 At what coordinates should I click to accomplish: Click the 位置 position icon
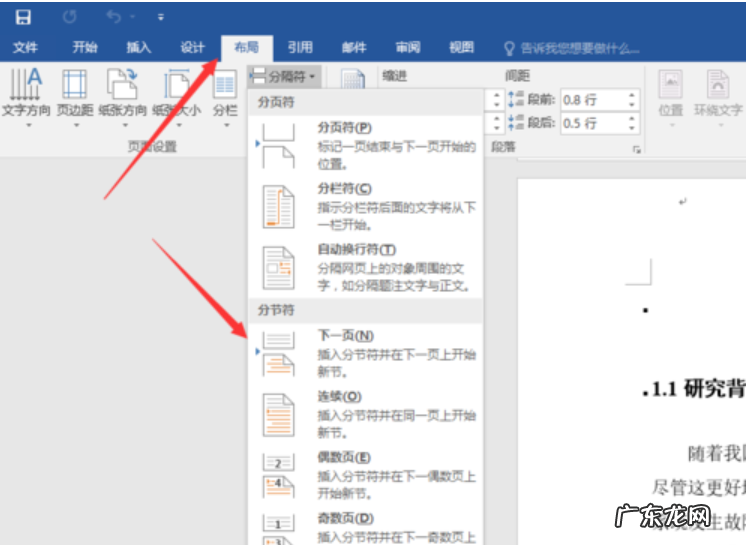tap(671, 85)
